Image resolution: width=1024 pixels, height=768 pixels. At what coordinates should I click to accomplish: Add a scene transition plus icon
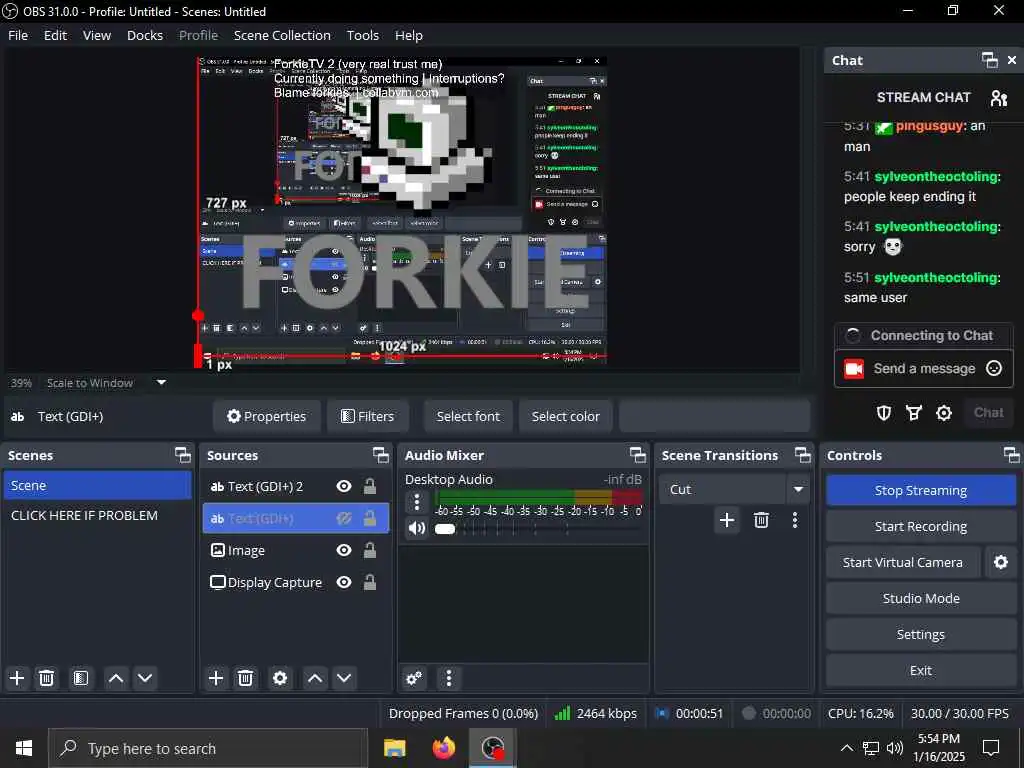point(727,520)
